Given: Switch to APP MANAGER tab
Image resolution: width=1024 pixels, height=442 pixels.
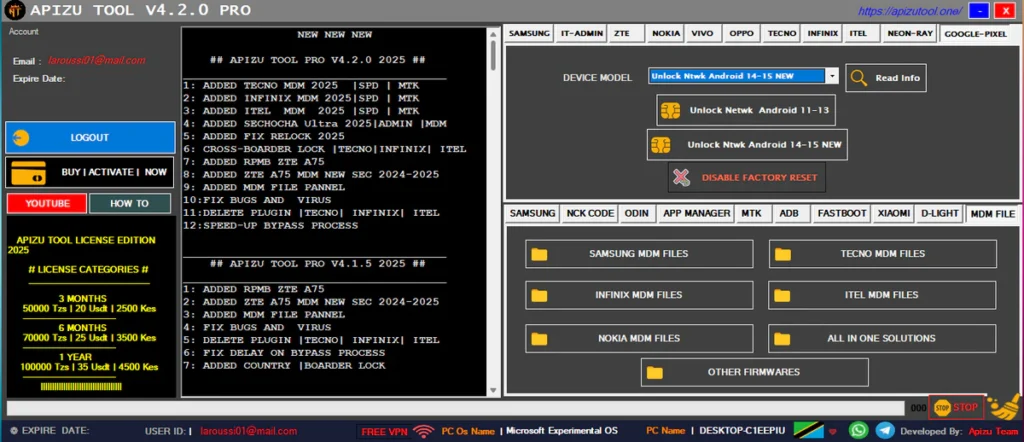Looking at the screenshot, I should click(x=696, y=213).
